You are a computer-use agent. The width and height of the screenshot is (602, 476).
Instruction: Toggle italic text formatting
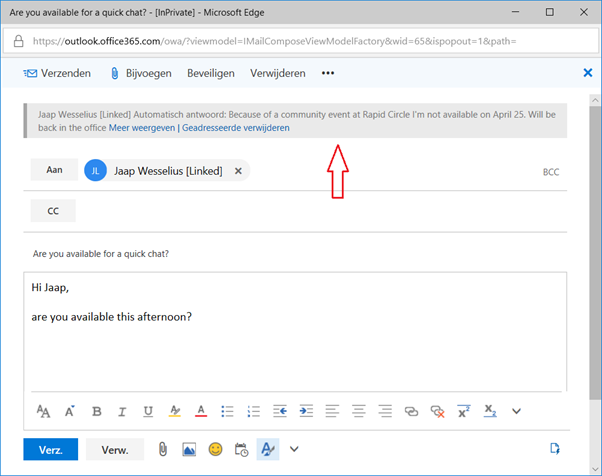pyautogui.click(x=122, y=411)
